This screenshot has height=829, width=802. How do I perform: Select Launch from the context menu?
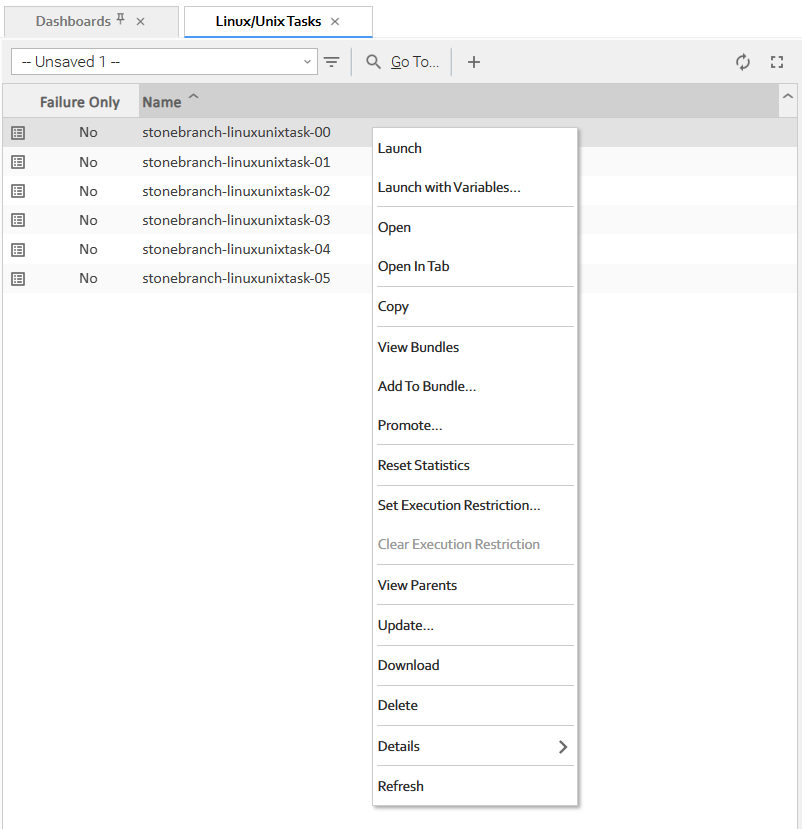400,148
